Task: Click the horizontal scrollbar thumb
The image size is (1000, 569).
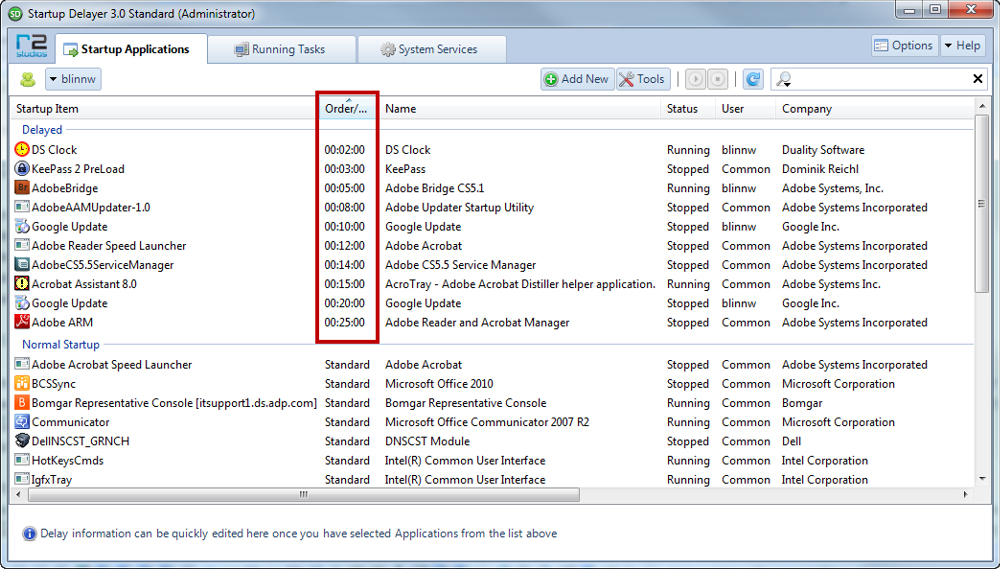Action: [x=304, y=494]
